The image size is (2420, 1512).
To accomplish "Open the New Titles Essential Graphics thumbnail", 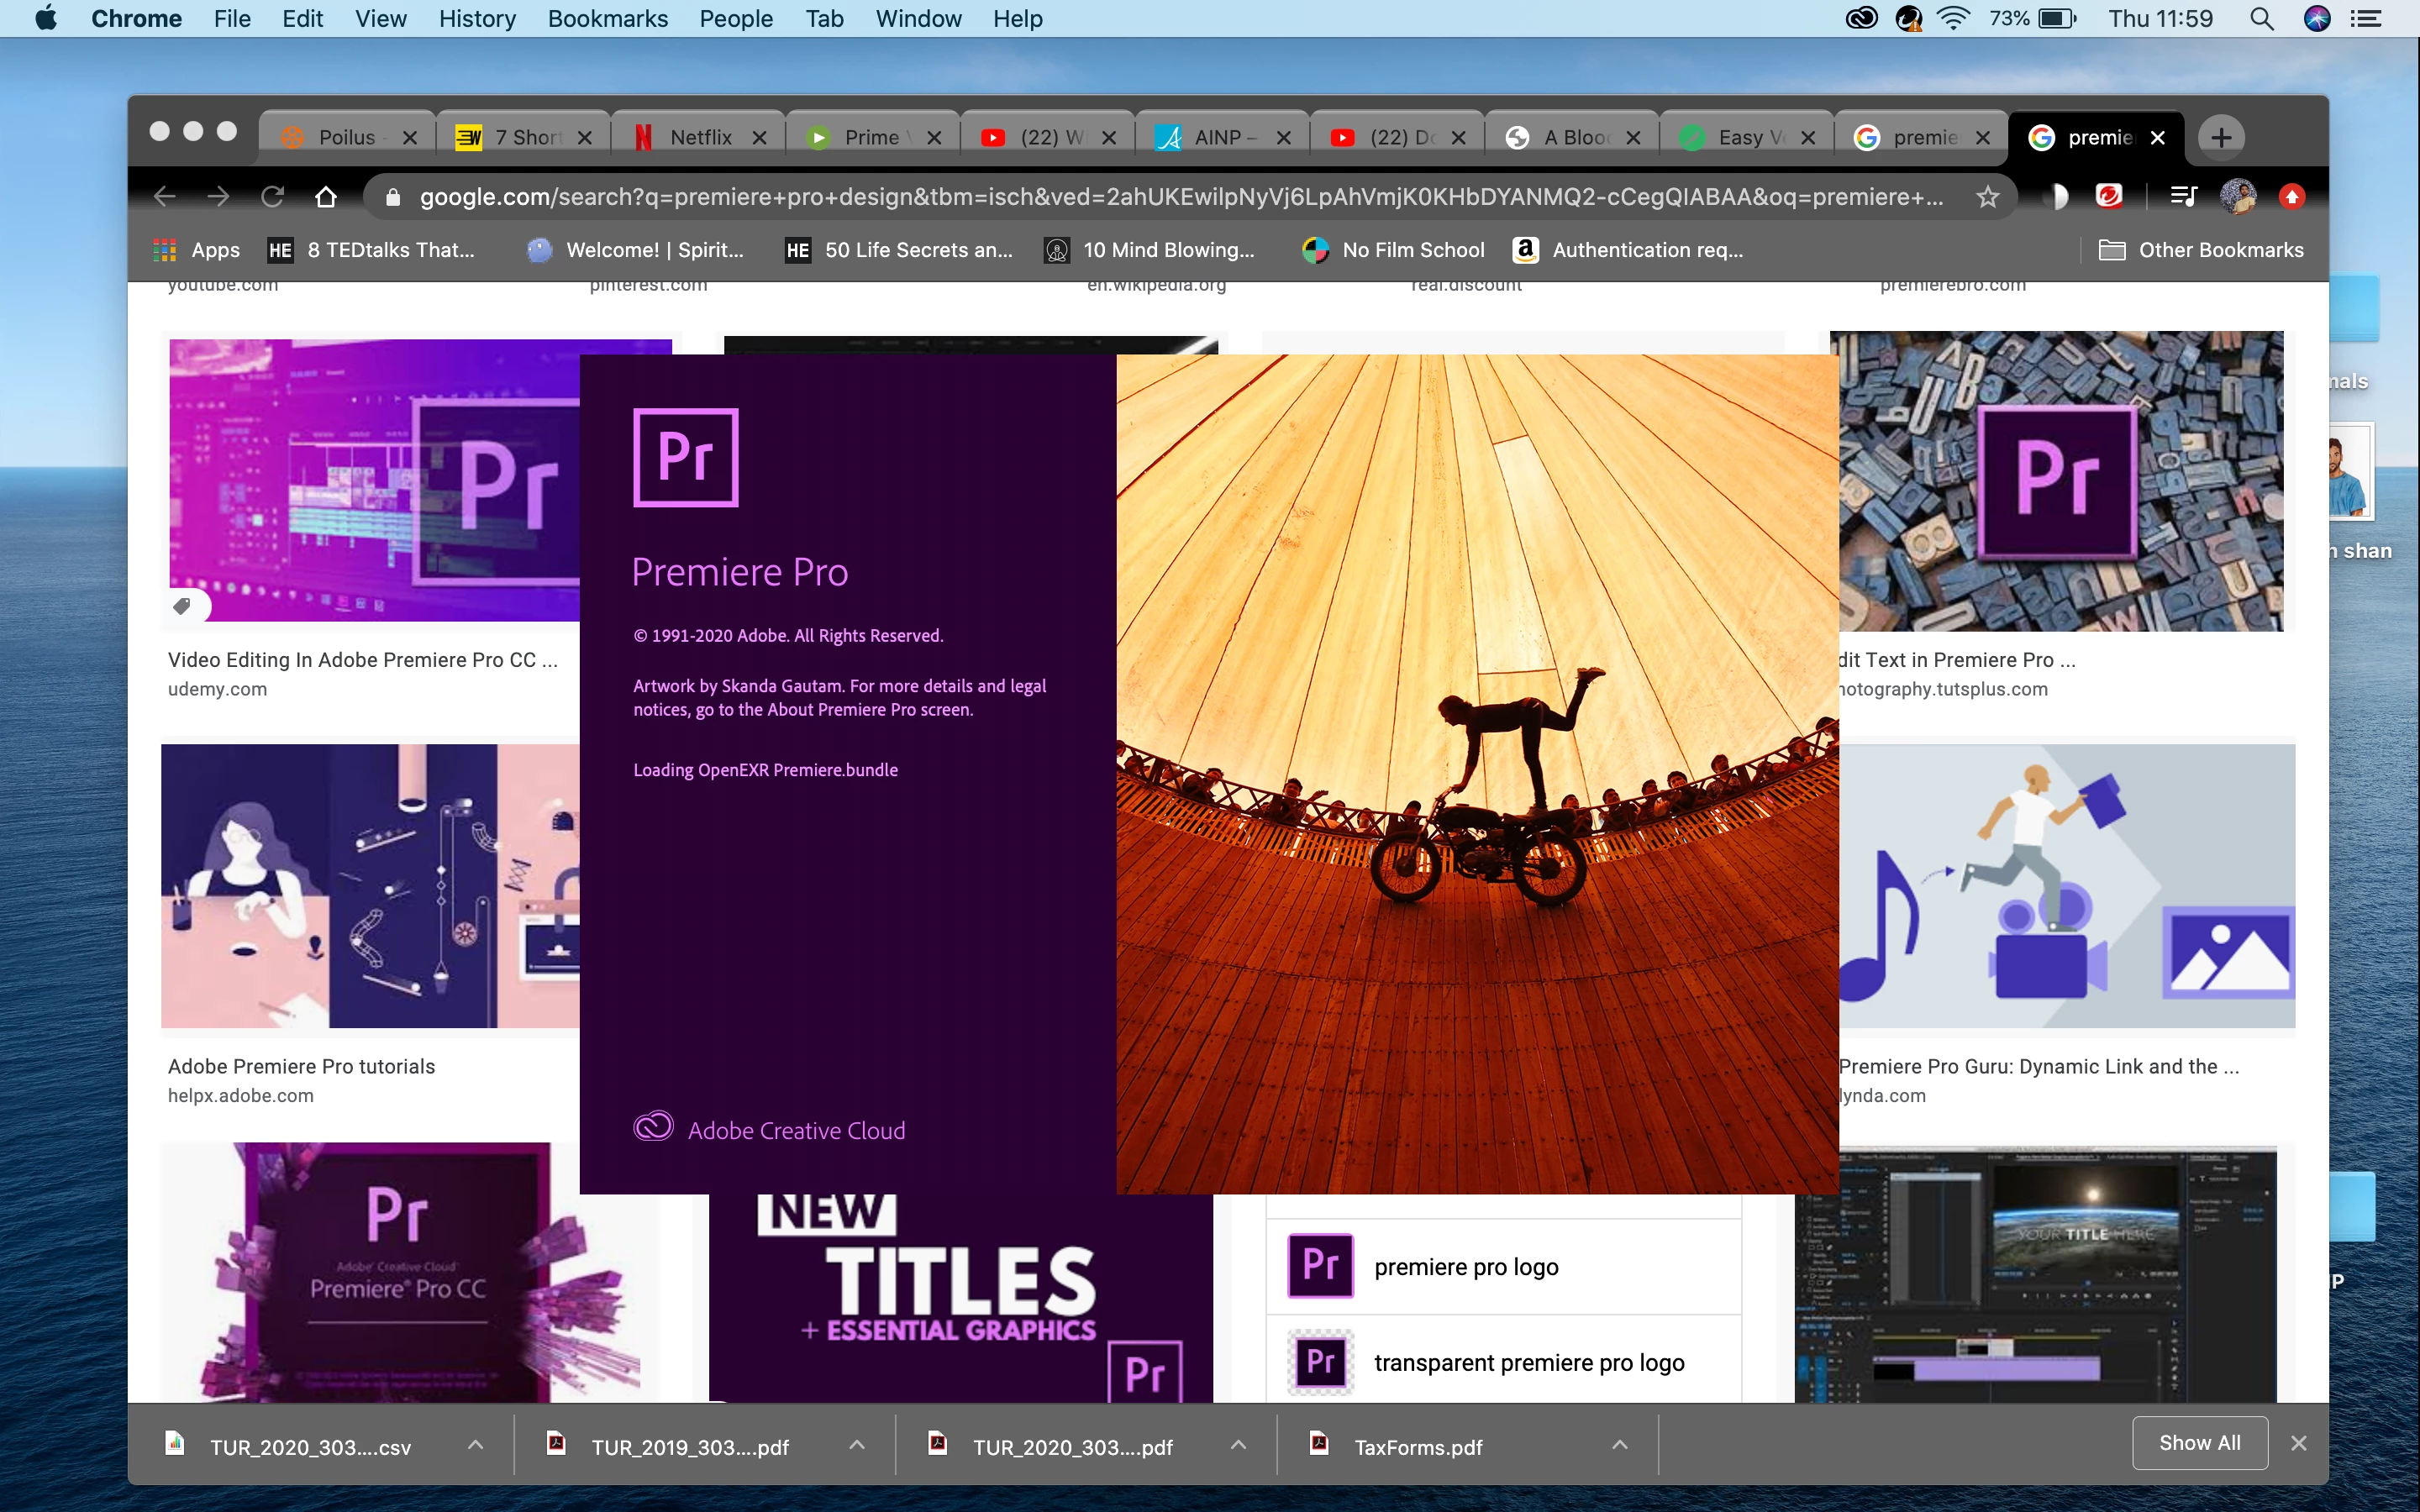I will 961,1298.
